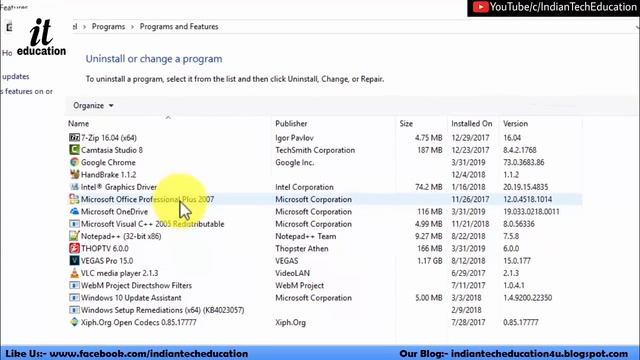Image resolution: width=640 pixels, height=360 pixels.
Task: Open the Organize dropdown menu
Action: tap(93, 106)
